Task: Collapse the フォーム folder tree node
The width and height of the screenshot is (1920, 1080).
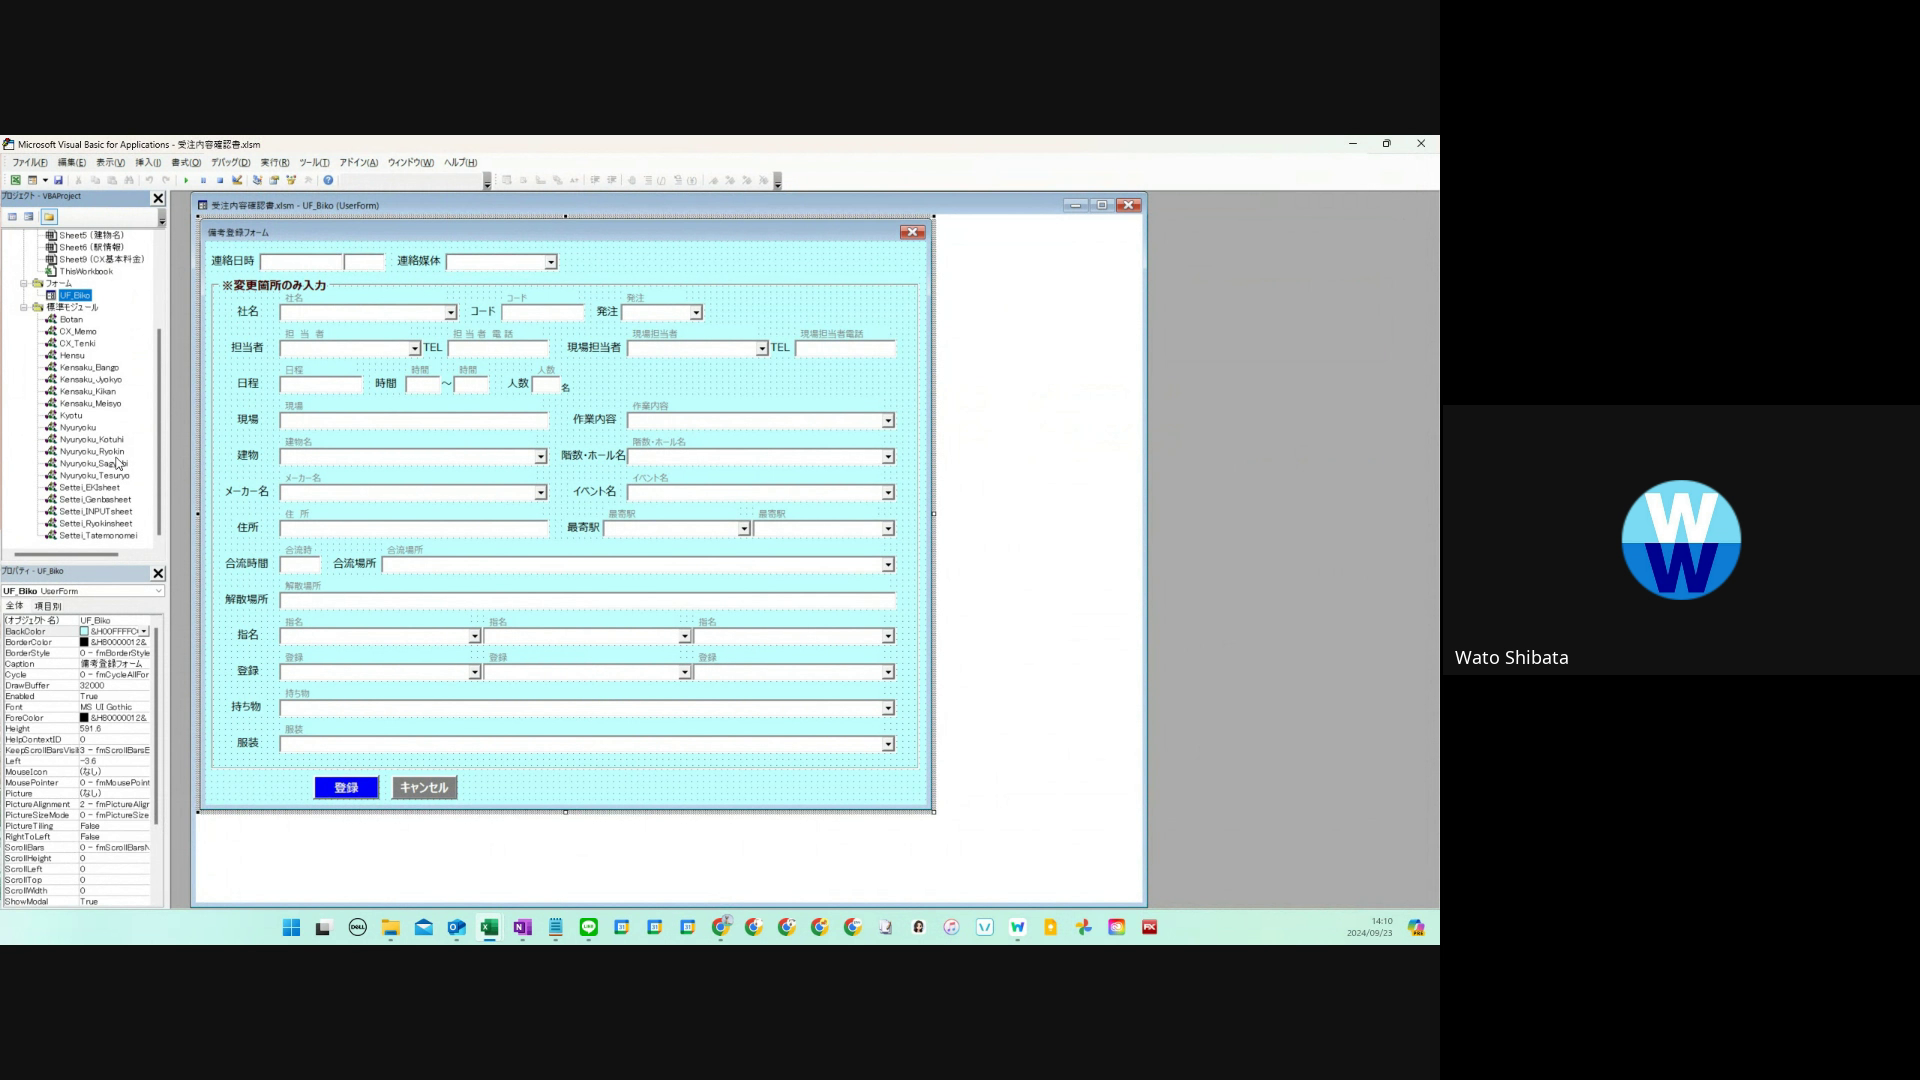Action: tap(24, 284)
